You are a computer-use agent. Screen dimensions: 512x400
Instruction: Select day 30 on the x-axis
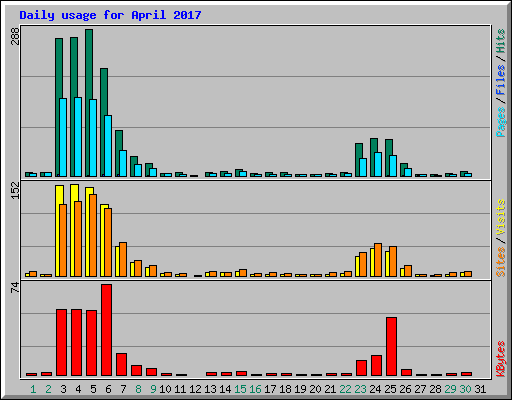pyautogui.click(x=465, y=389)
